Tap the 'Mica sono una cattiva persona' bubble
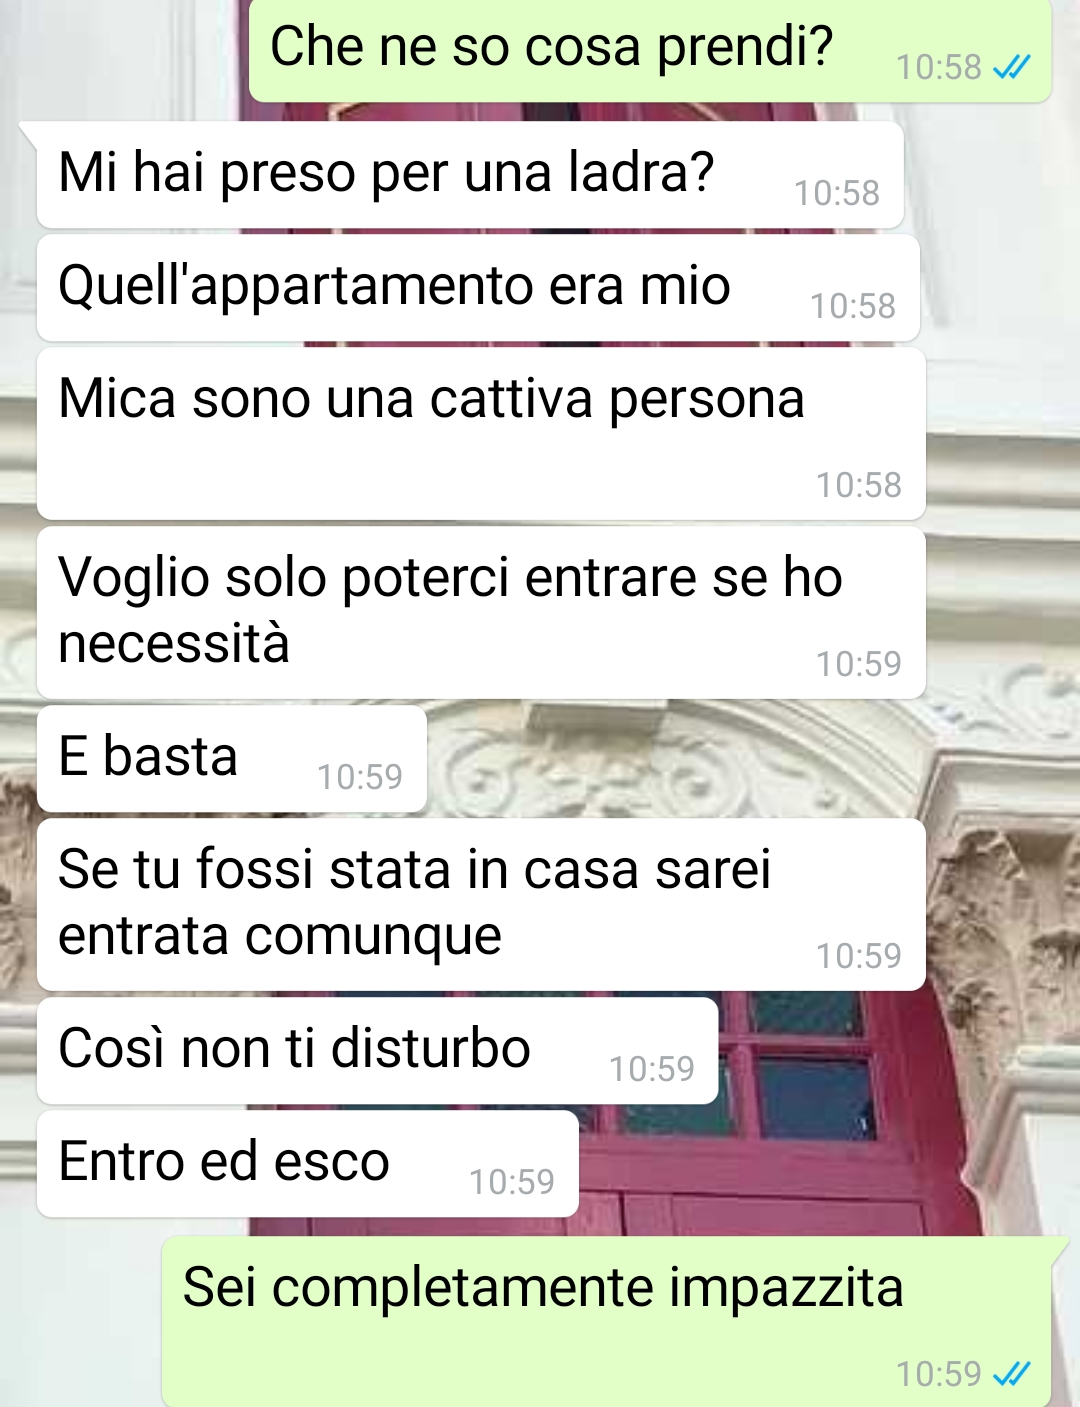This screenshot has height=1407, width=1080. (x=481, y=433)
